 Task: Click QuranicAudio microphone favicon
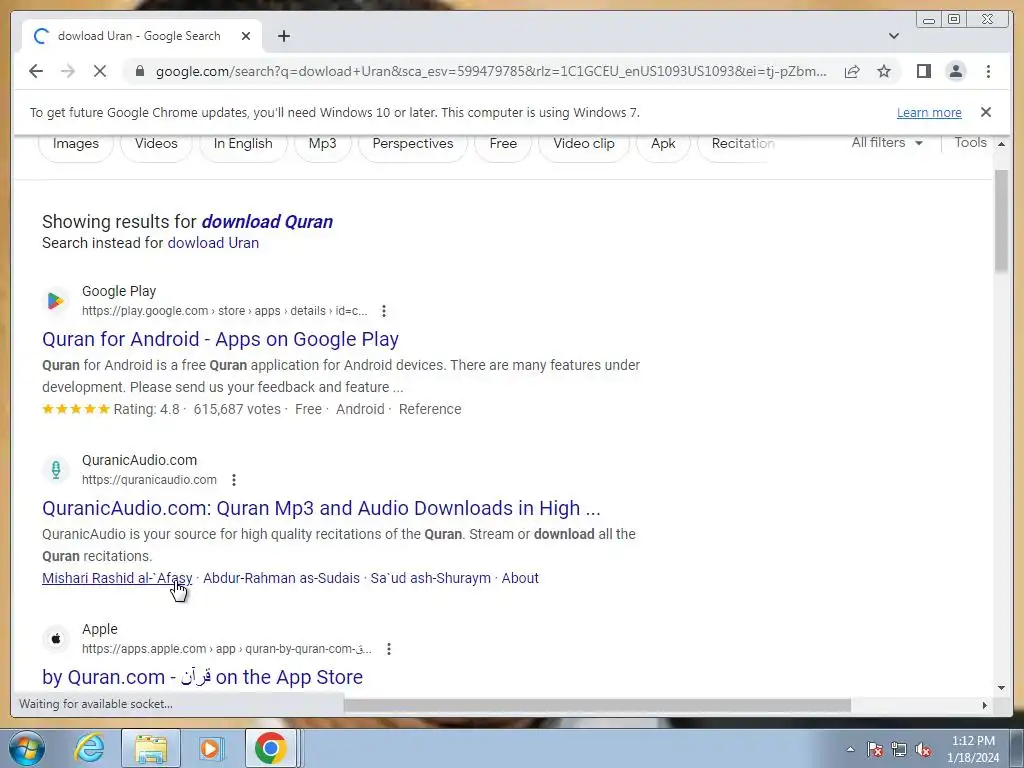(x=56, y=470)
